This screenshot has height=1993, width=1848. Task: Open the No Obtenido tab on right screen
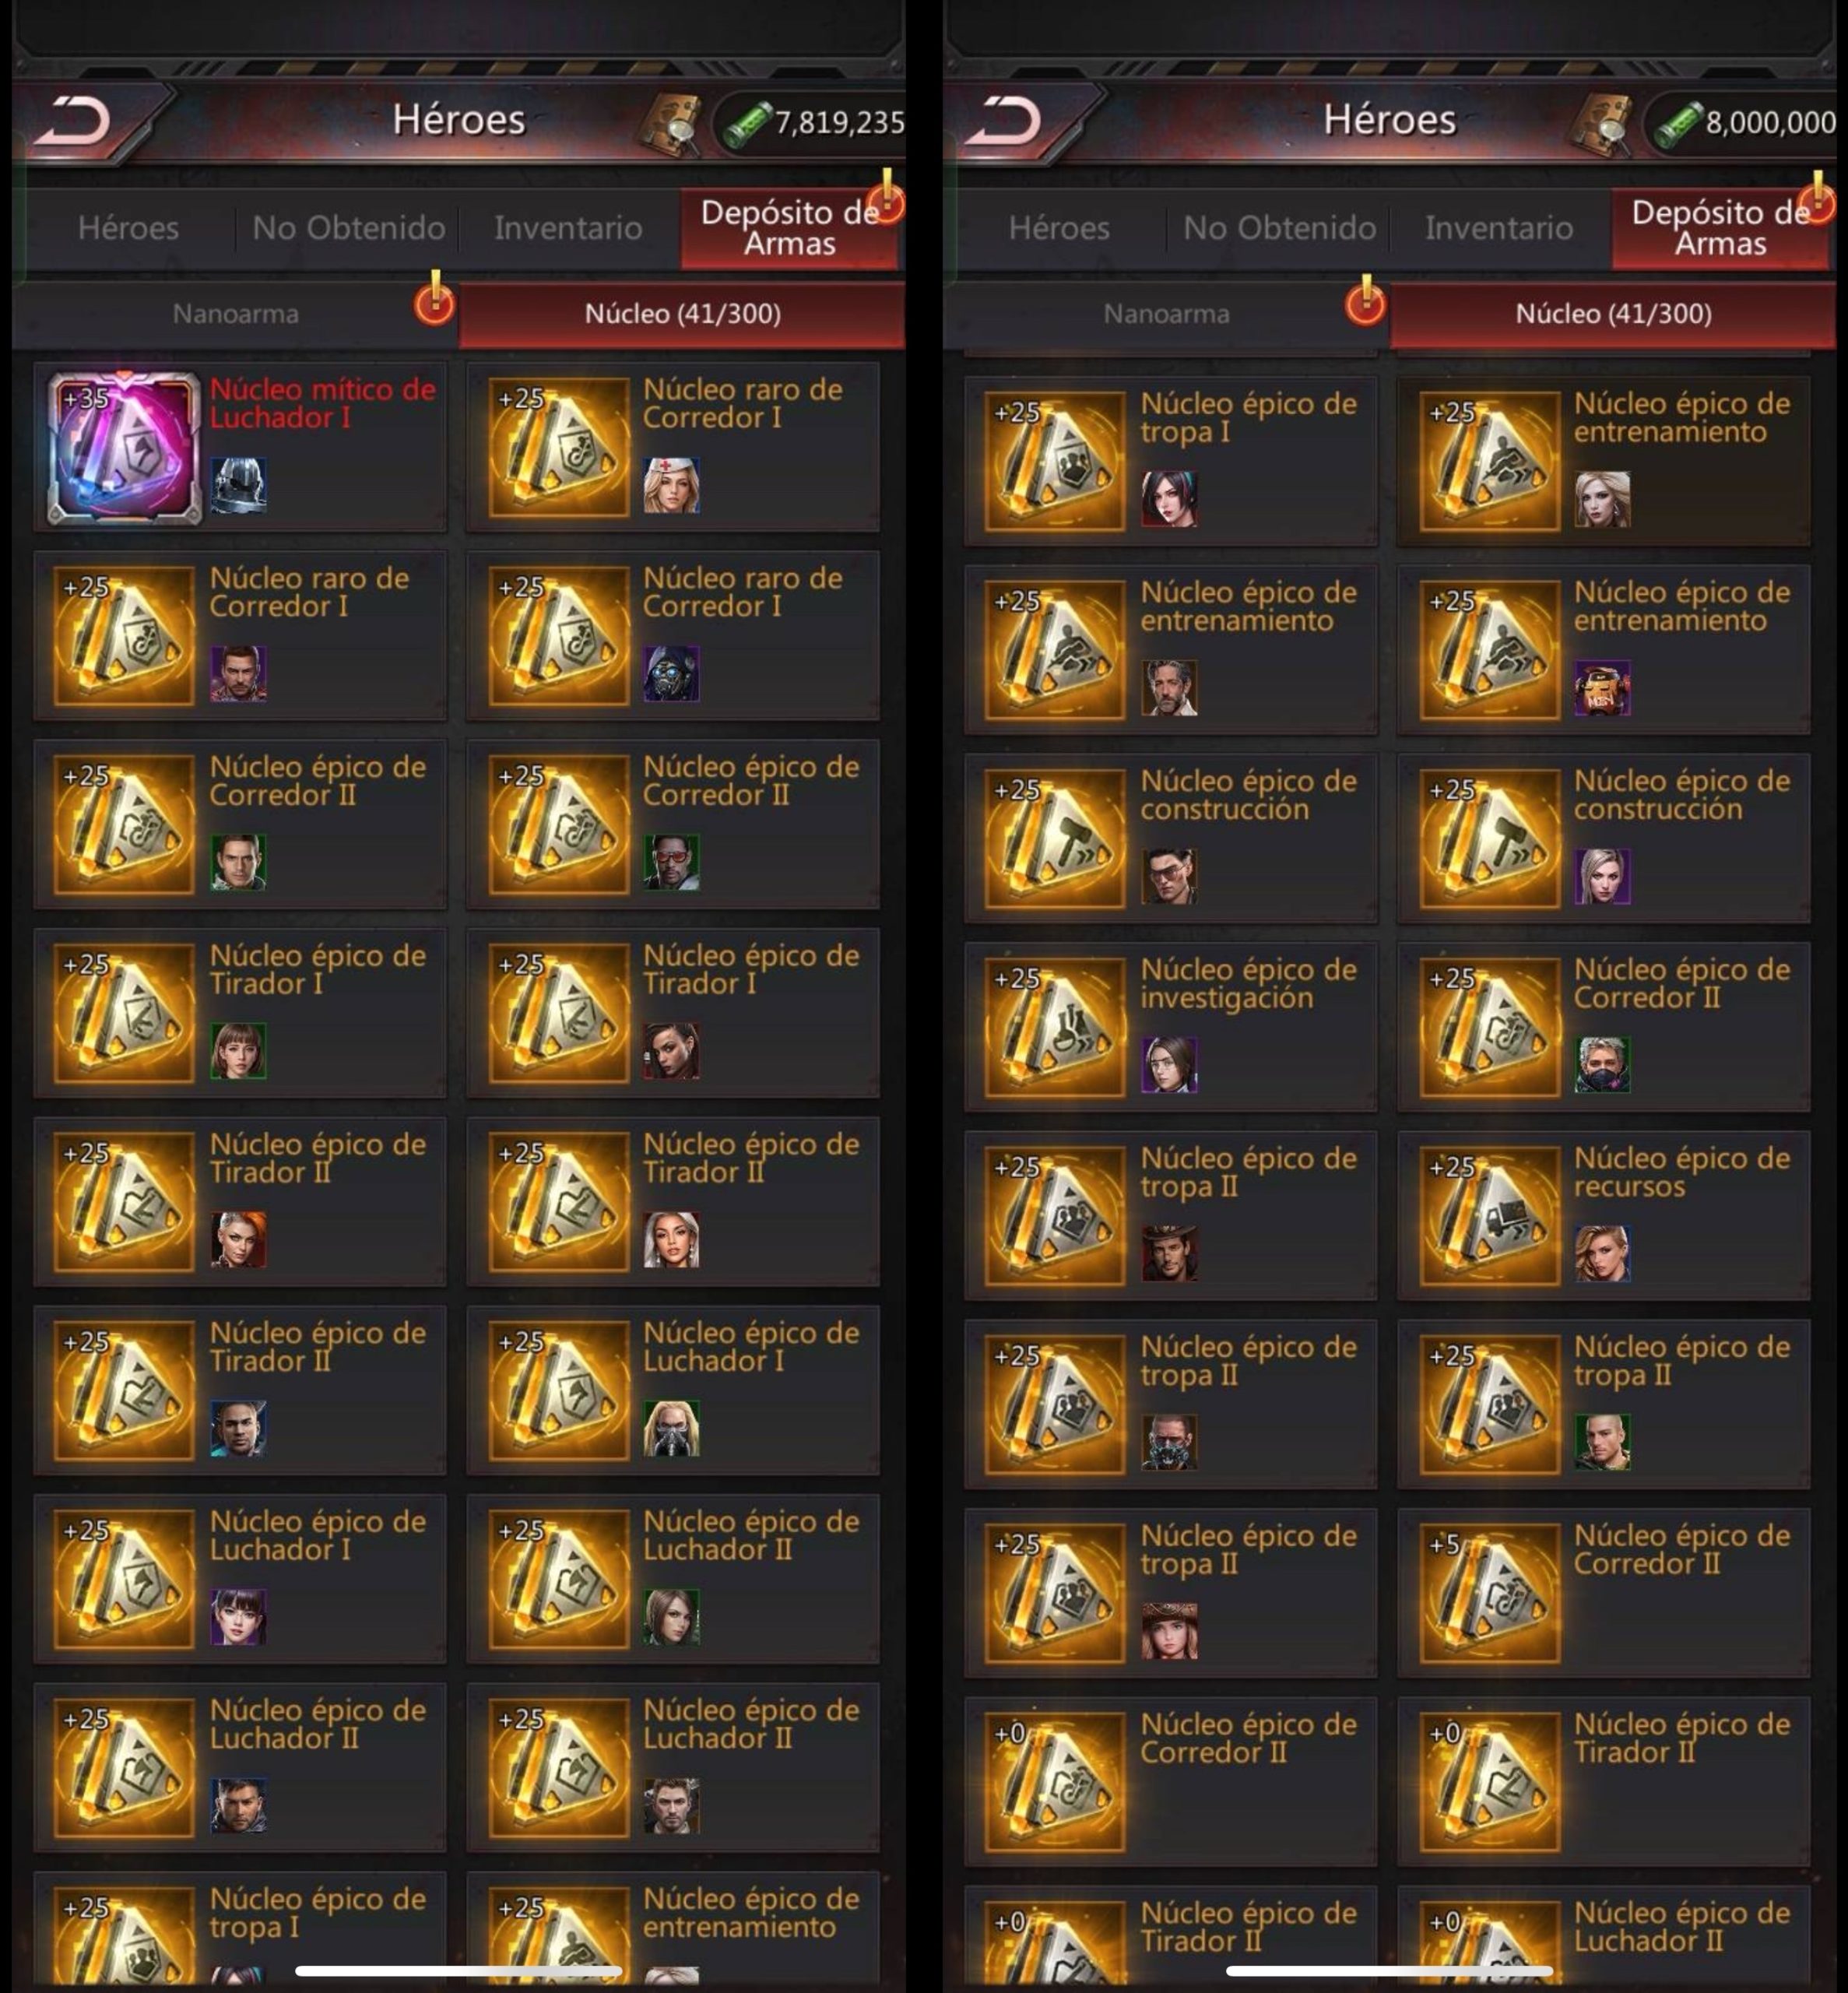pos(1279,228)
